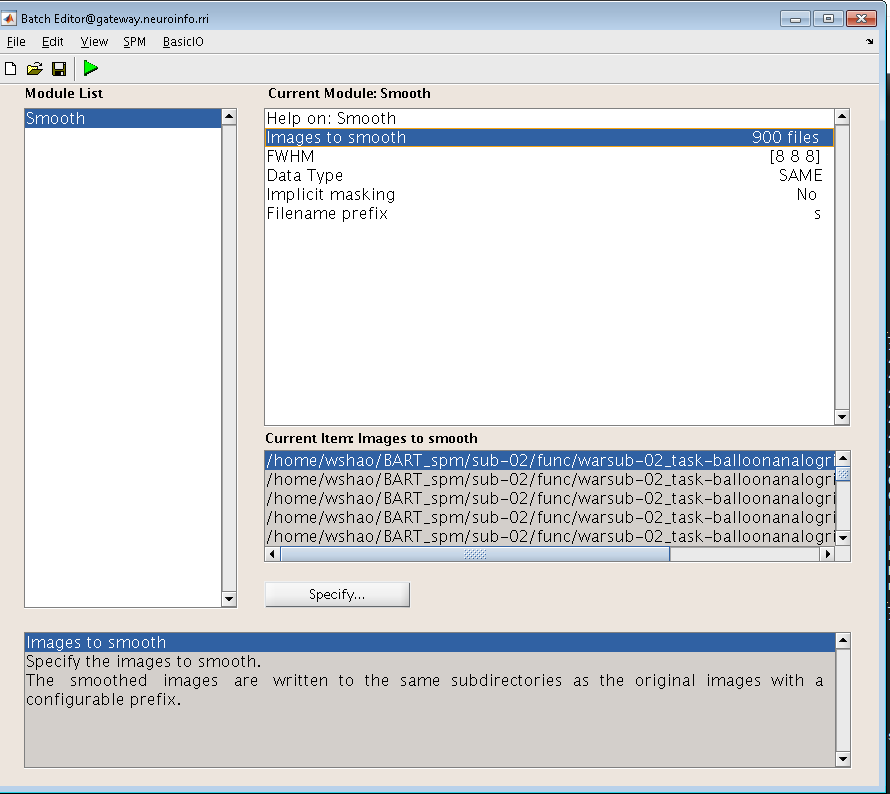The width and height of the screenshot is (890, 794).
Task: Run the batch with the green play arrow
Action: 90,68
